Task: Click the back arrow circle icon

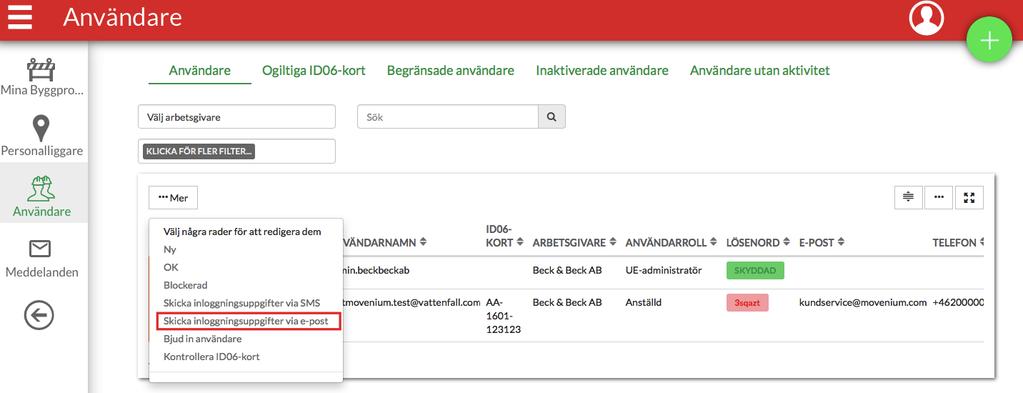Action: [x=38, y=316]
